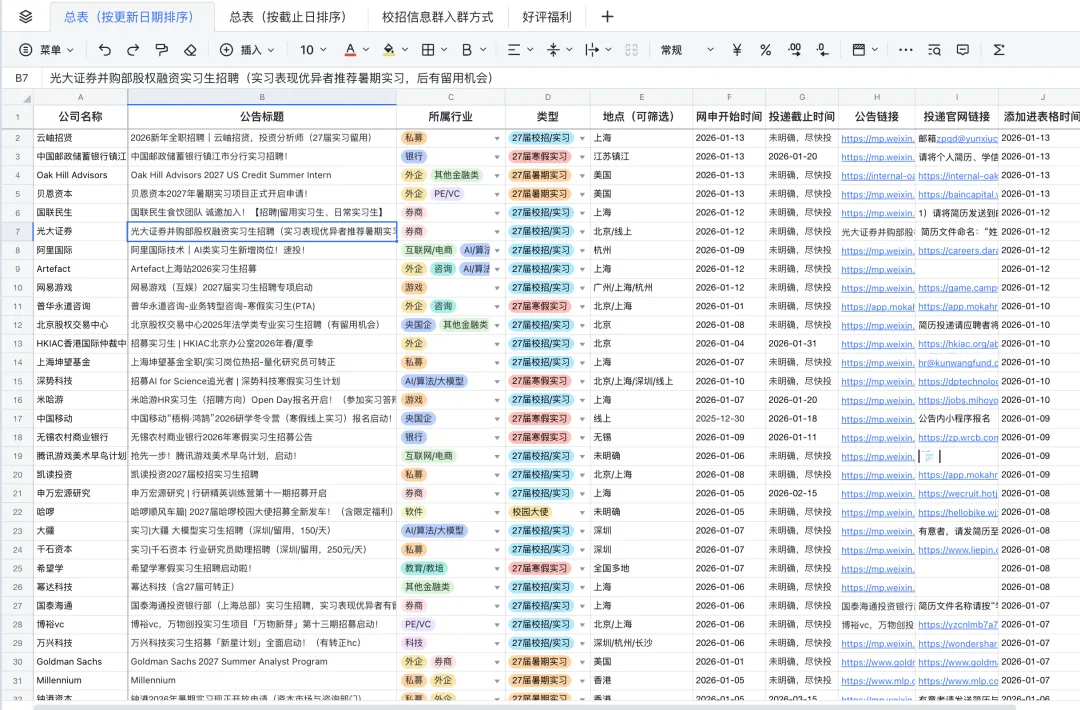1080x710 pixels.
Task: Click the B7 cell name box
Action: click(22, 78)
